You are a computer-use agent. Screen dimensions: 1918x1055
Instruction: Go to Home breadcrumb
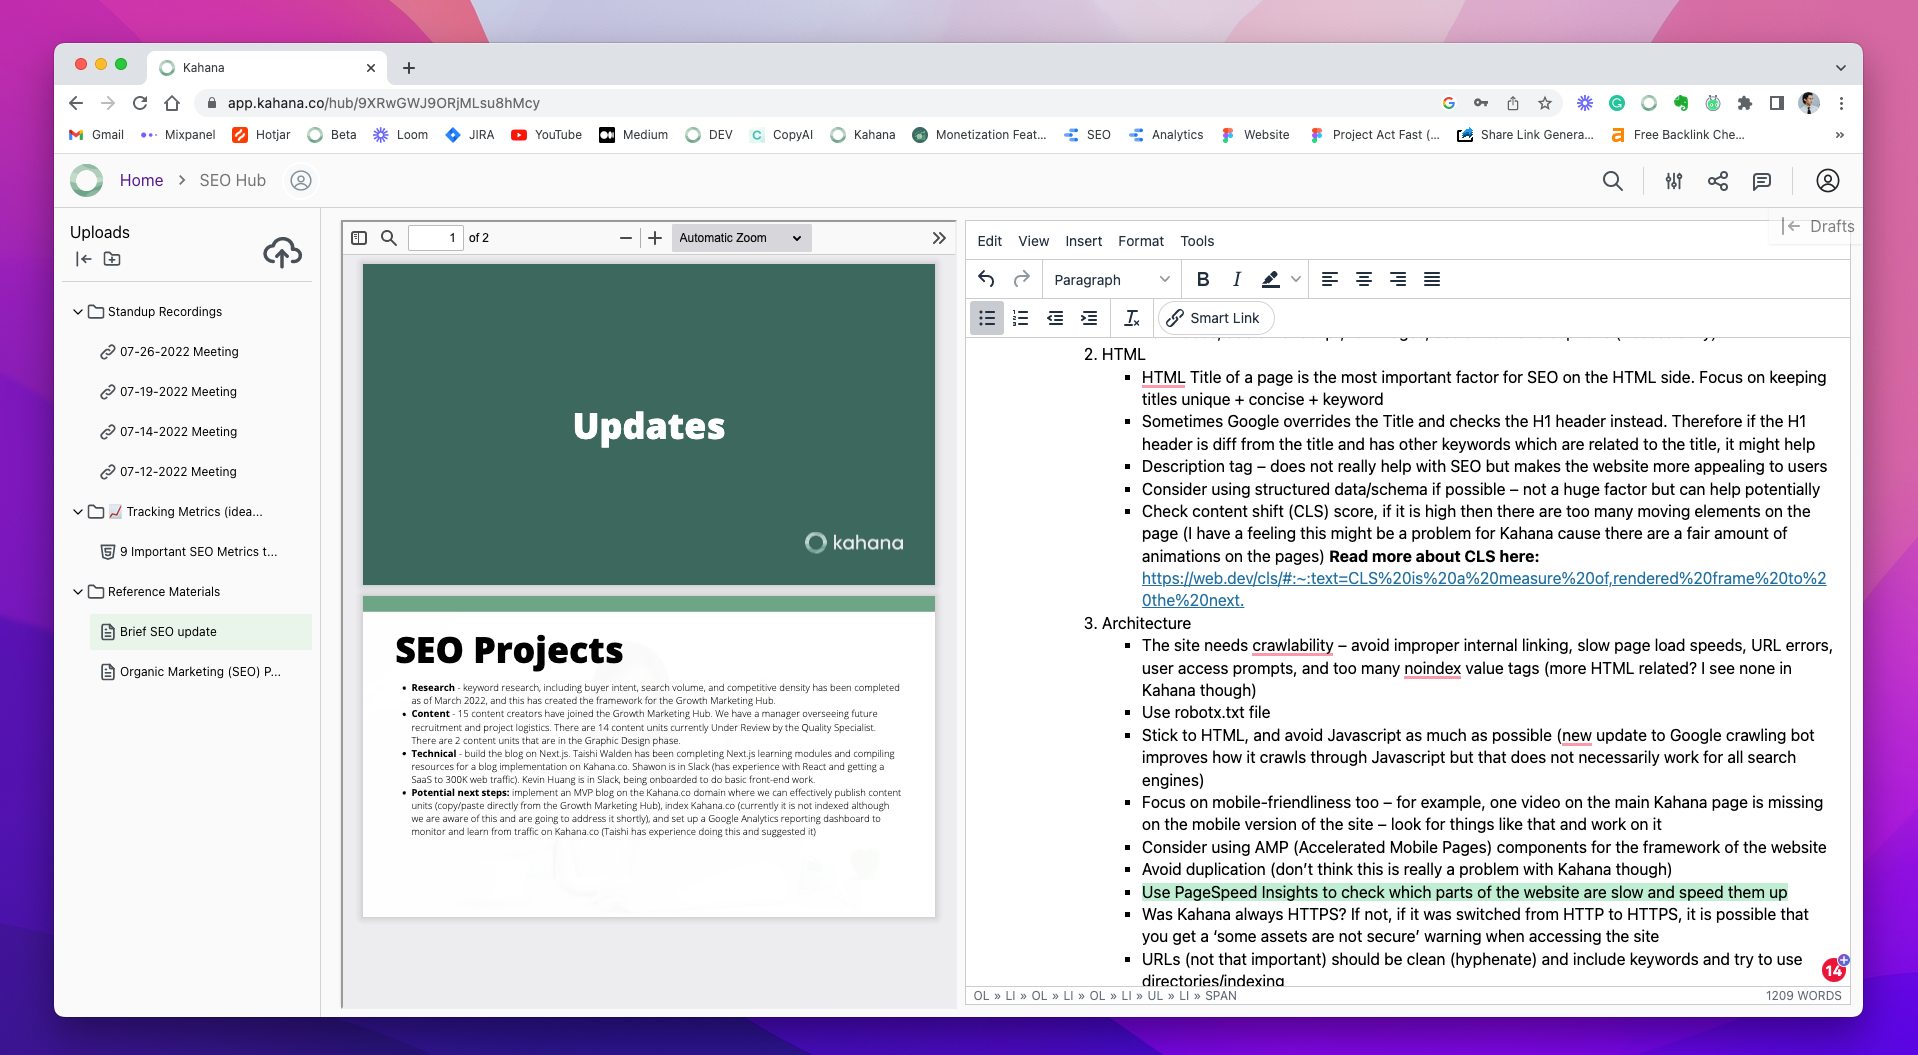[141, 180]
